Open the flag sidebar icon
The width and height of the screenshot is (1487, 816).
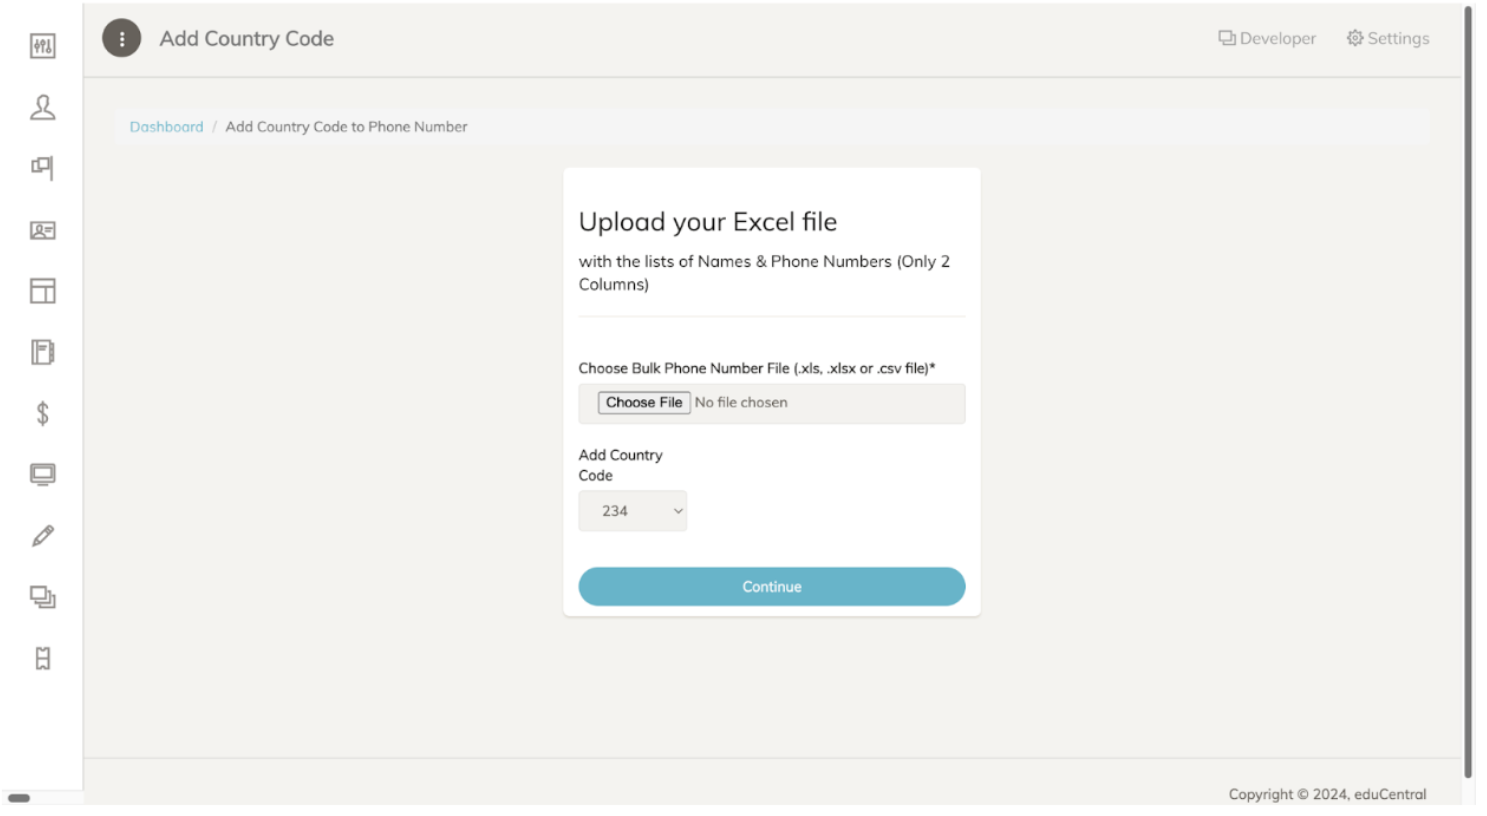(43, 168)
